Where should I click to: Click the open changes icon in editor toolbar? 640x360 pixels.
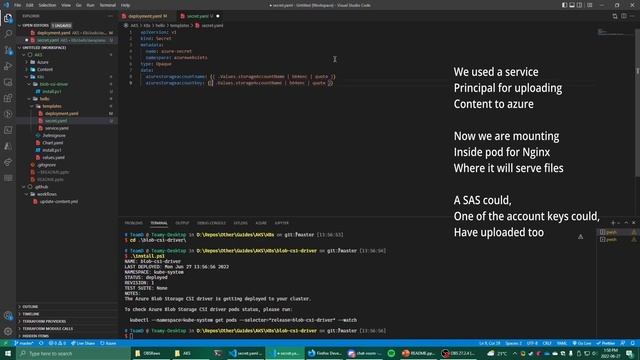click(615, 16)
